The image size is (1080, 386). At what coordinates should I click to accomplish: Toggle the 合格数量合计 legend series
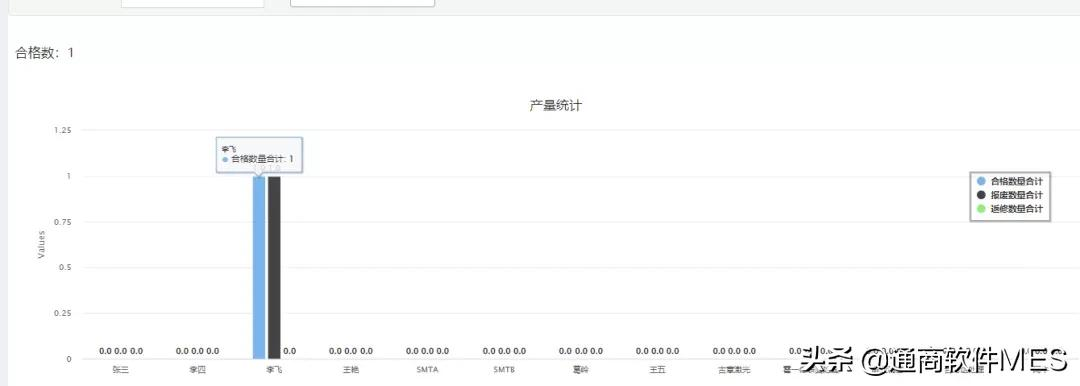click(x=1010, y=181)
